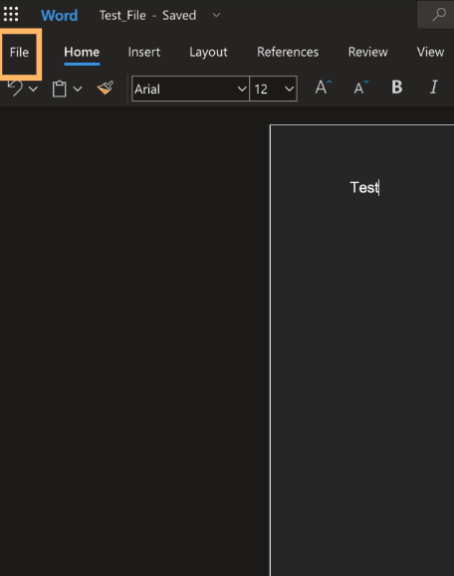Open the font name dropdown arrow

coord(242,89)
